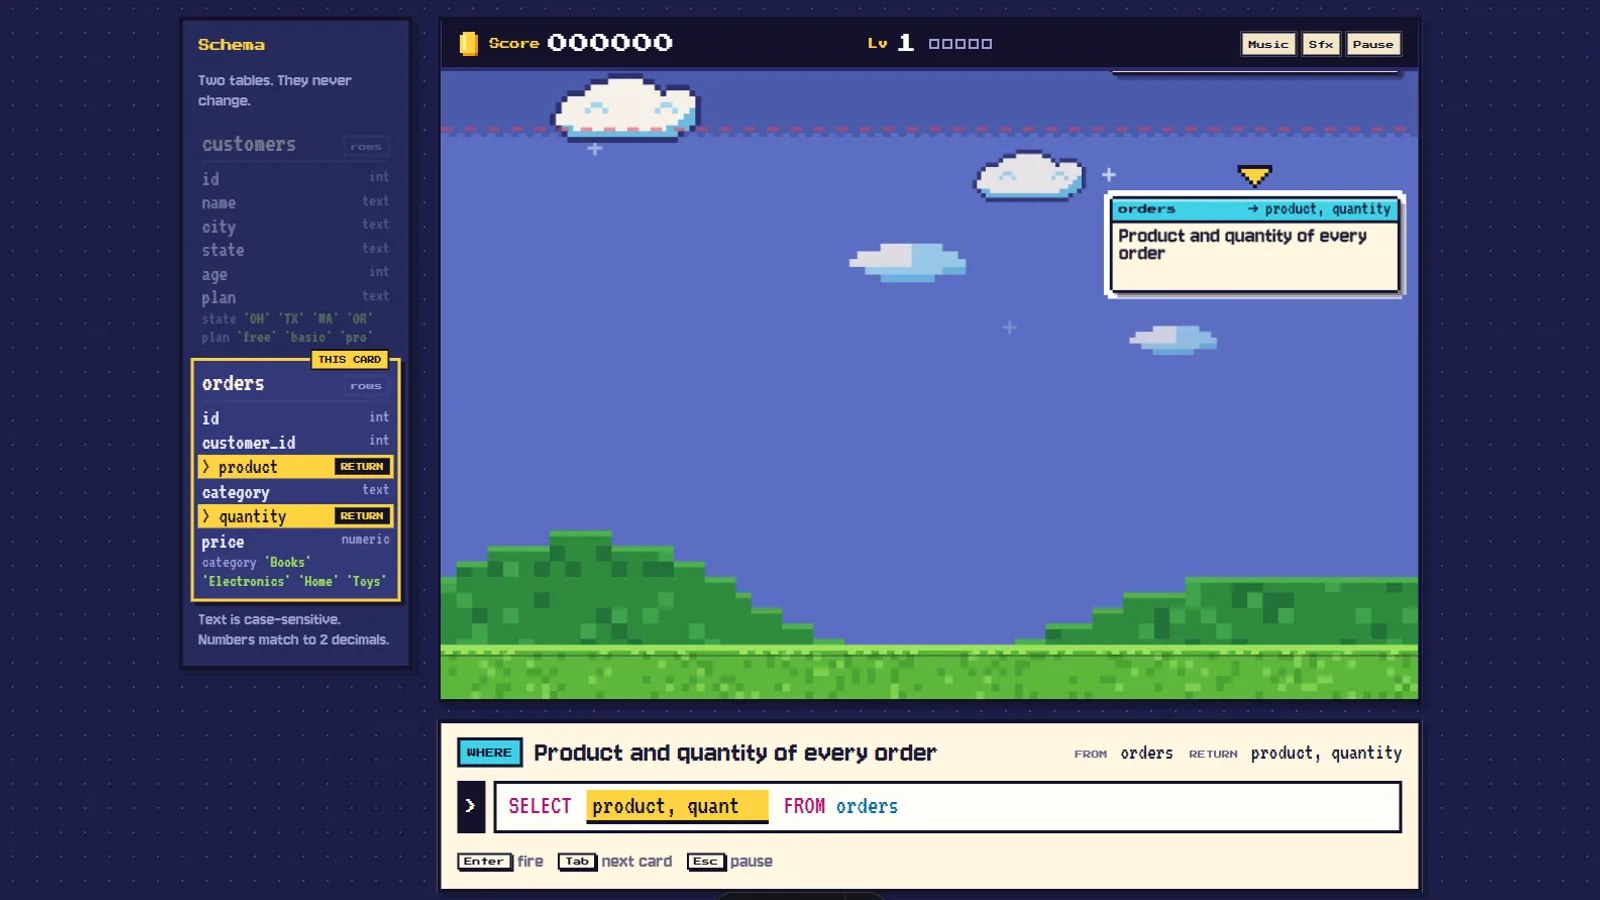Viewport: 1600px width, 900px height.
Task: Toggle the Sfx sound effects button
Action: [1321, 44]
